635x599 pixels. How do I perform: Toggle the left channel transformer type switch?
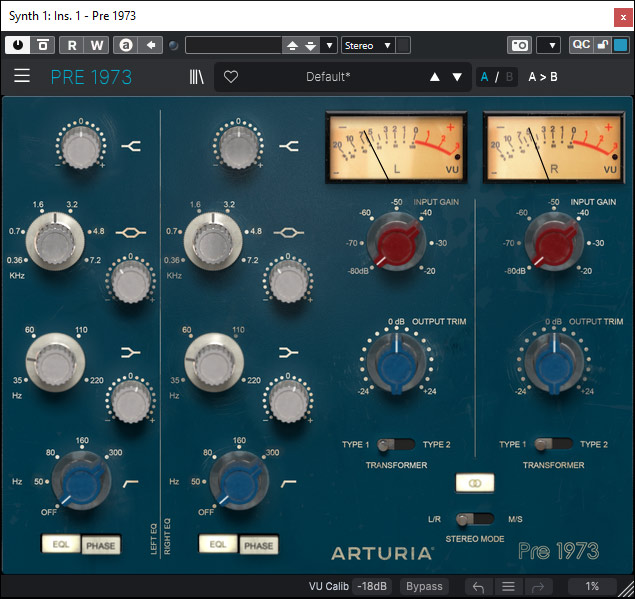click(x=396, y=444)
